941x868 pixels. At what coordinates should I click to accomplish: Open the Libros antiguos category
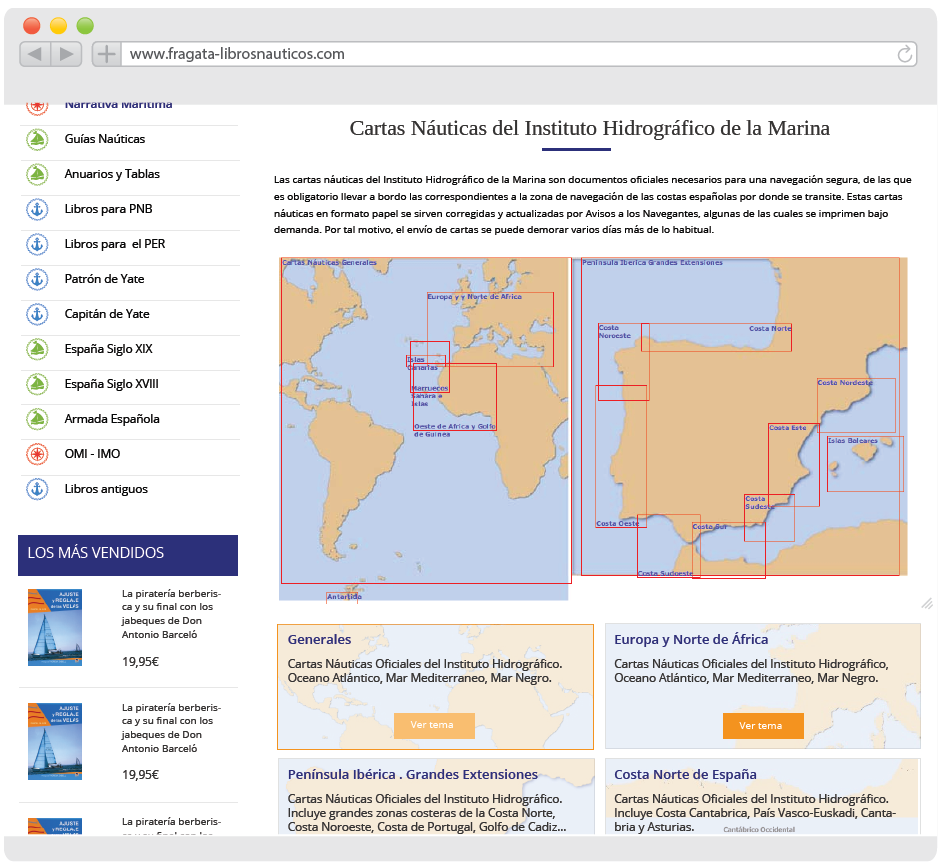point(106,489)
